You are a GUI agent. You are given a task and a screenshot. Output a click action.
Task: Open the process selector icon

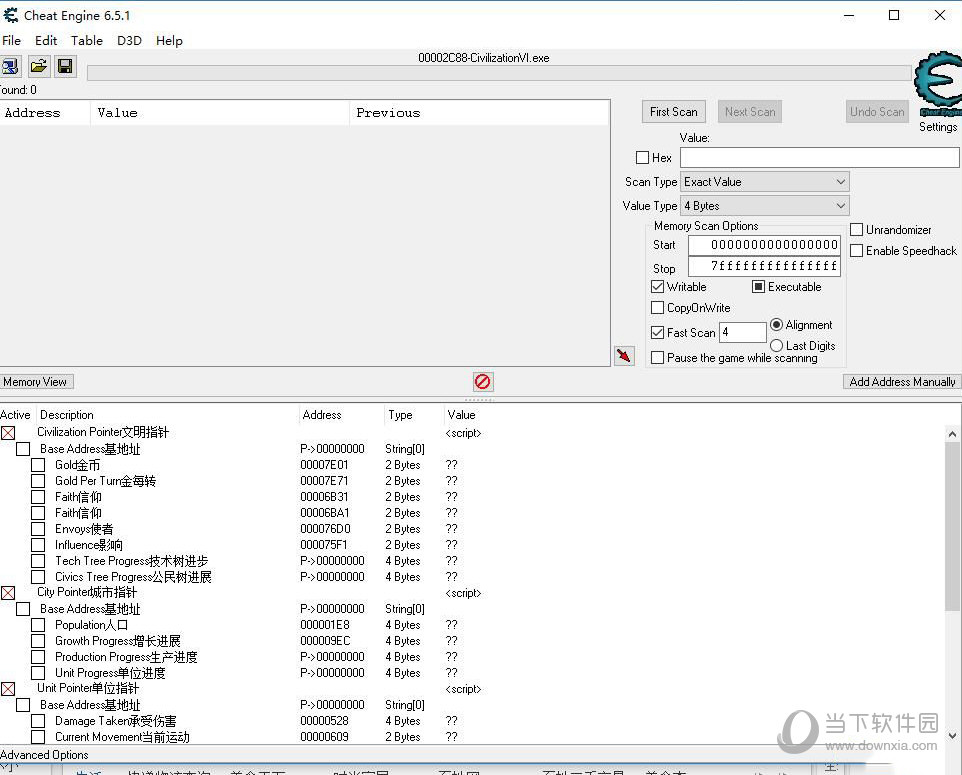click(10, 66)
